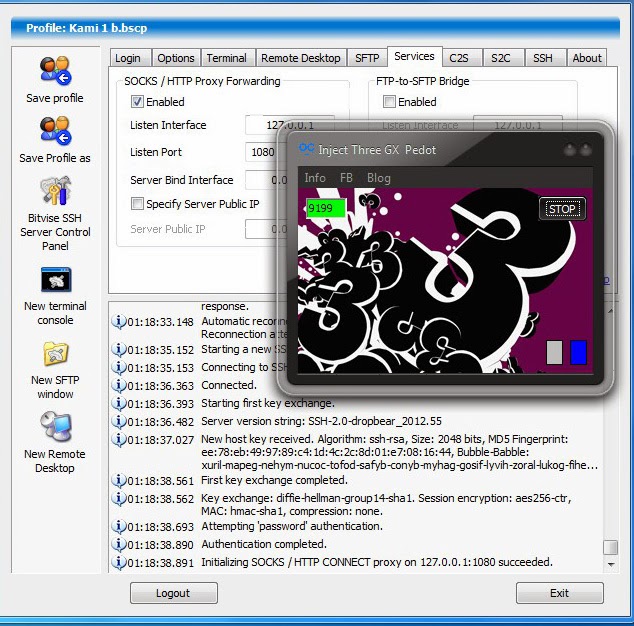
Task: Click info icon at 01:18:35.153 log entry
Action: (118, 367)
